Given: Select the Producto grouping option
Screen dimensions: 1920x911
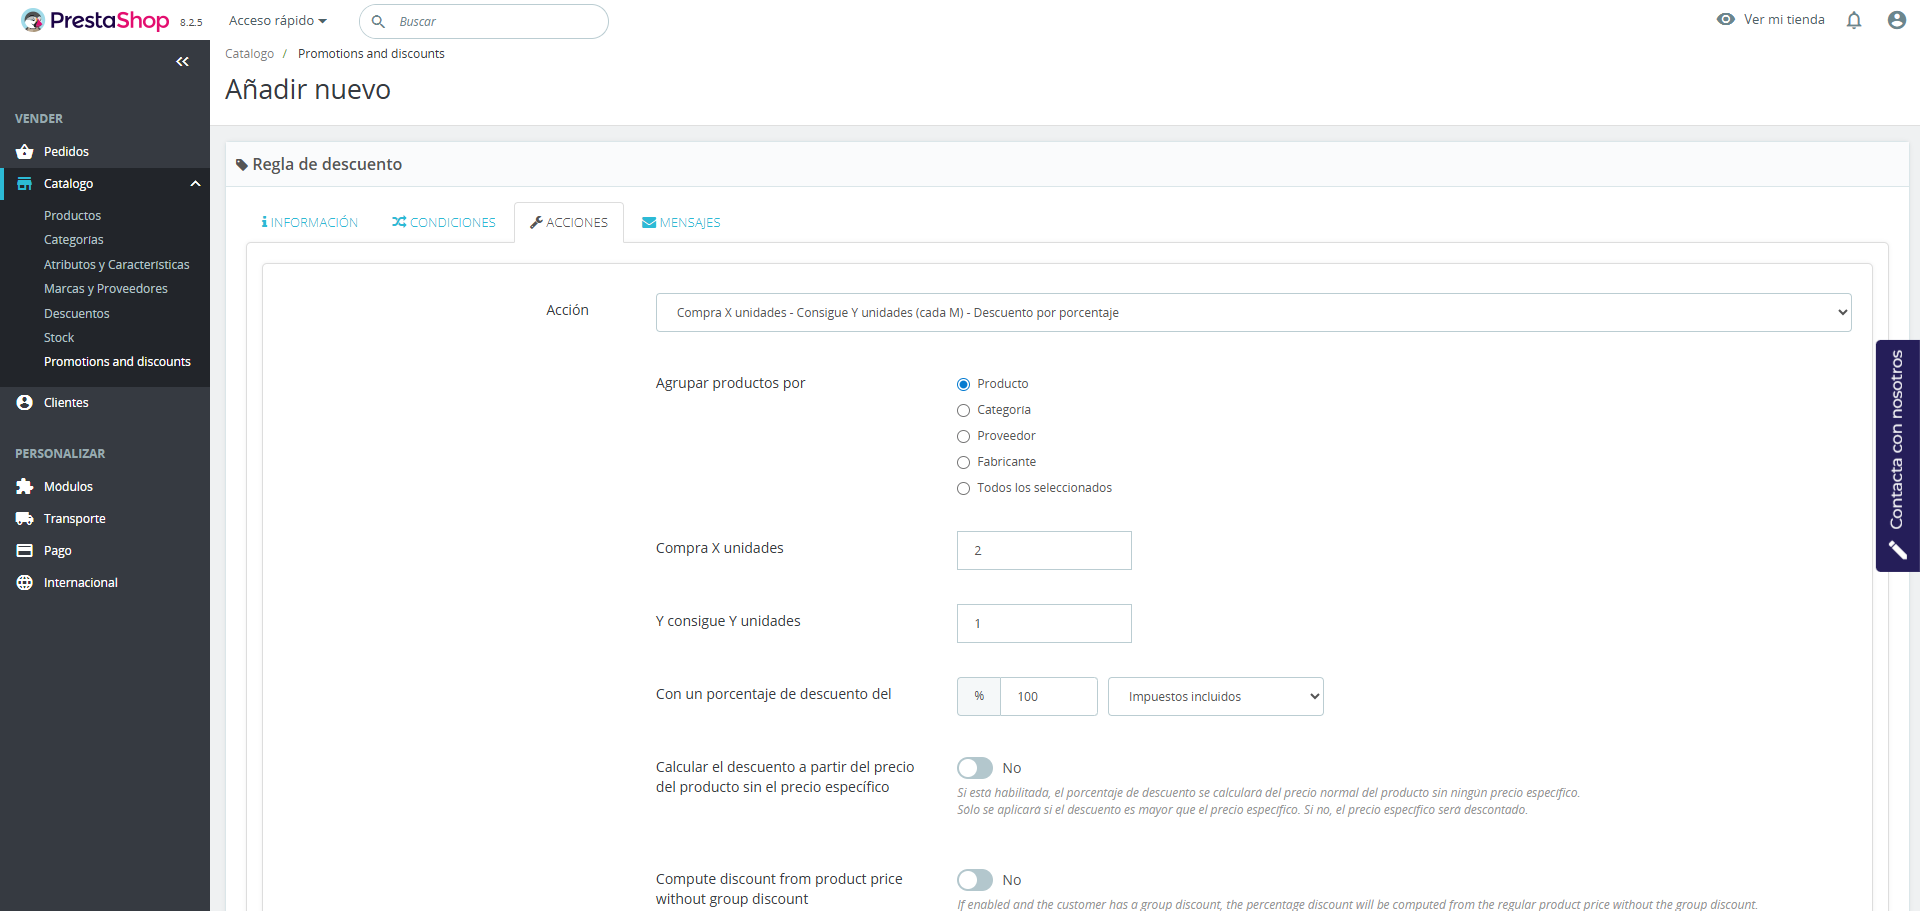Looking at the screenshot, I should coord(964,385).
